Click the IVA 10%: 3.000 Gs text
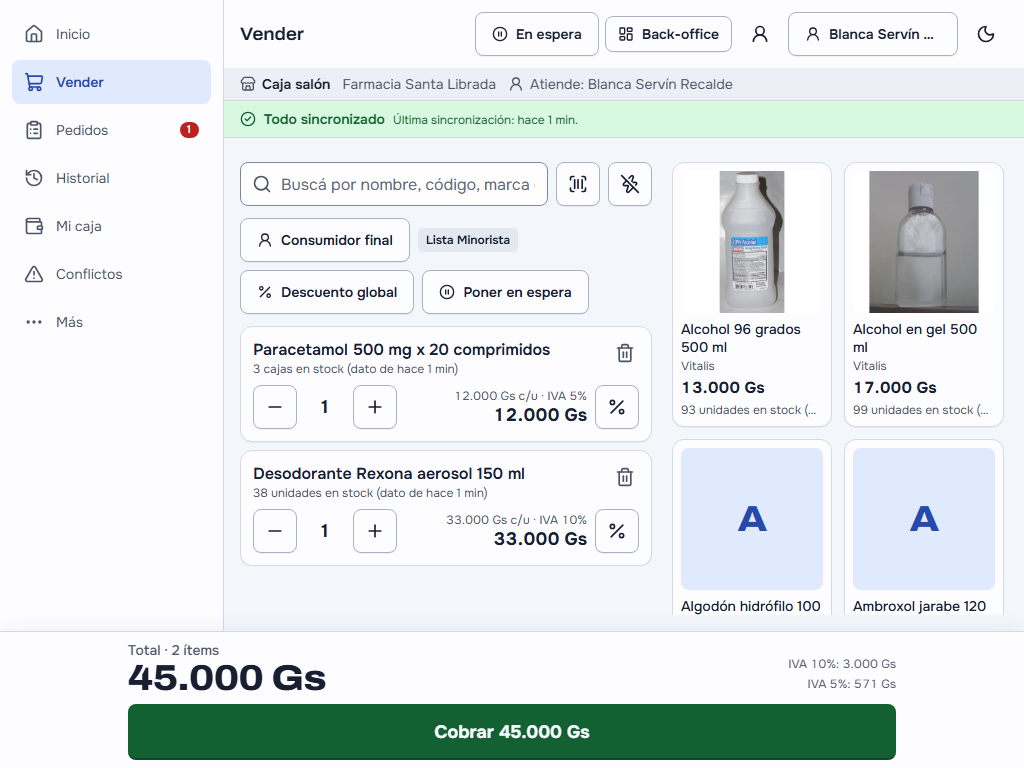1024x768 pixels. coord(842,664)
